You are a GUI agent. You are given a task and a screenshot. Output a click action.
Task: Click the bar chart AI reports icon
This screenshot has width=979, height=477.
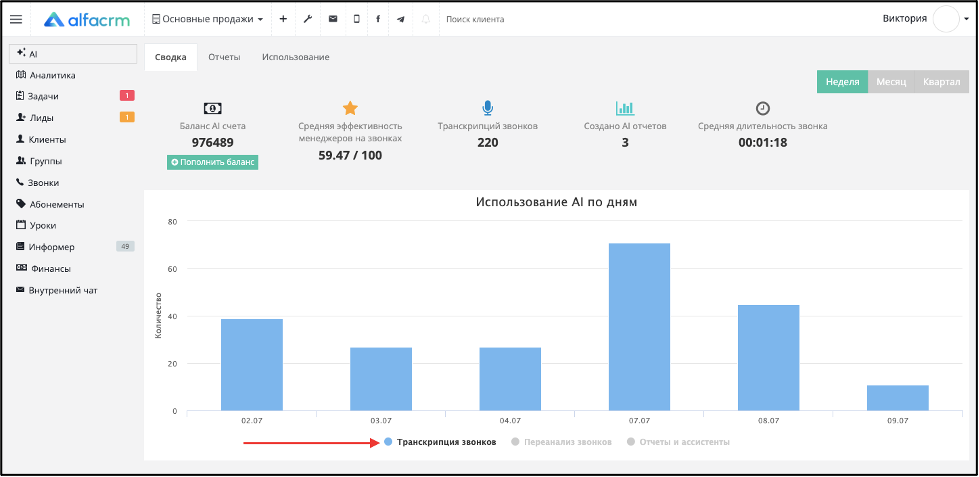pyautogui.click(x=625, y=109)
